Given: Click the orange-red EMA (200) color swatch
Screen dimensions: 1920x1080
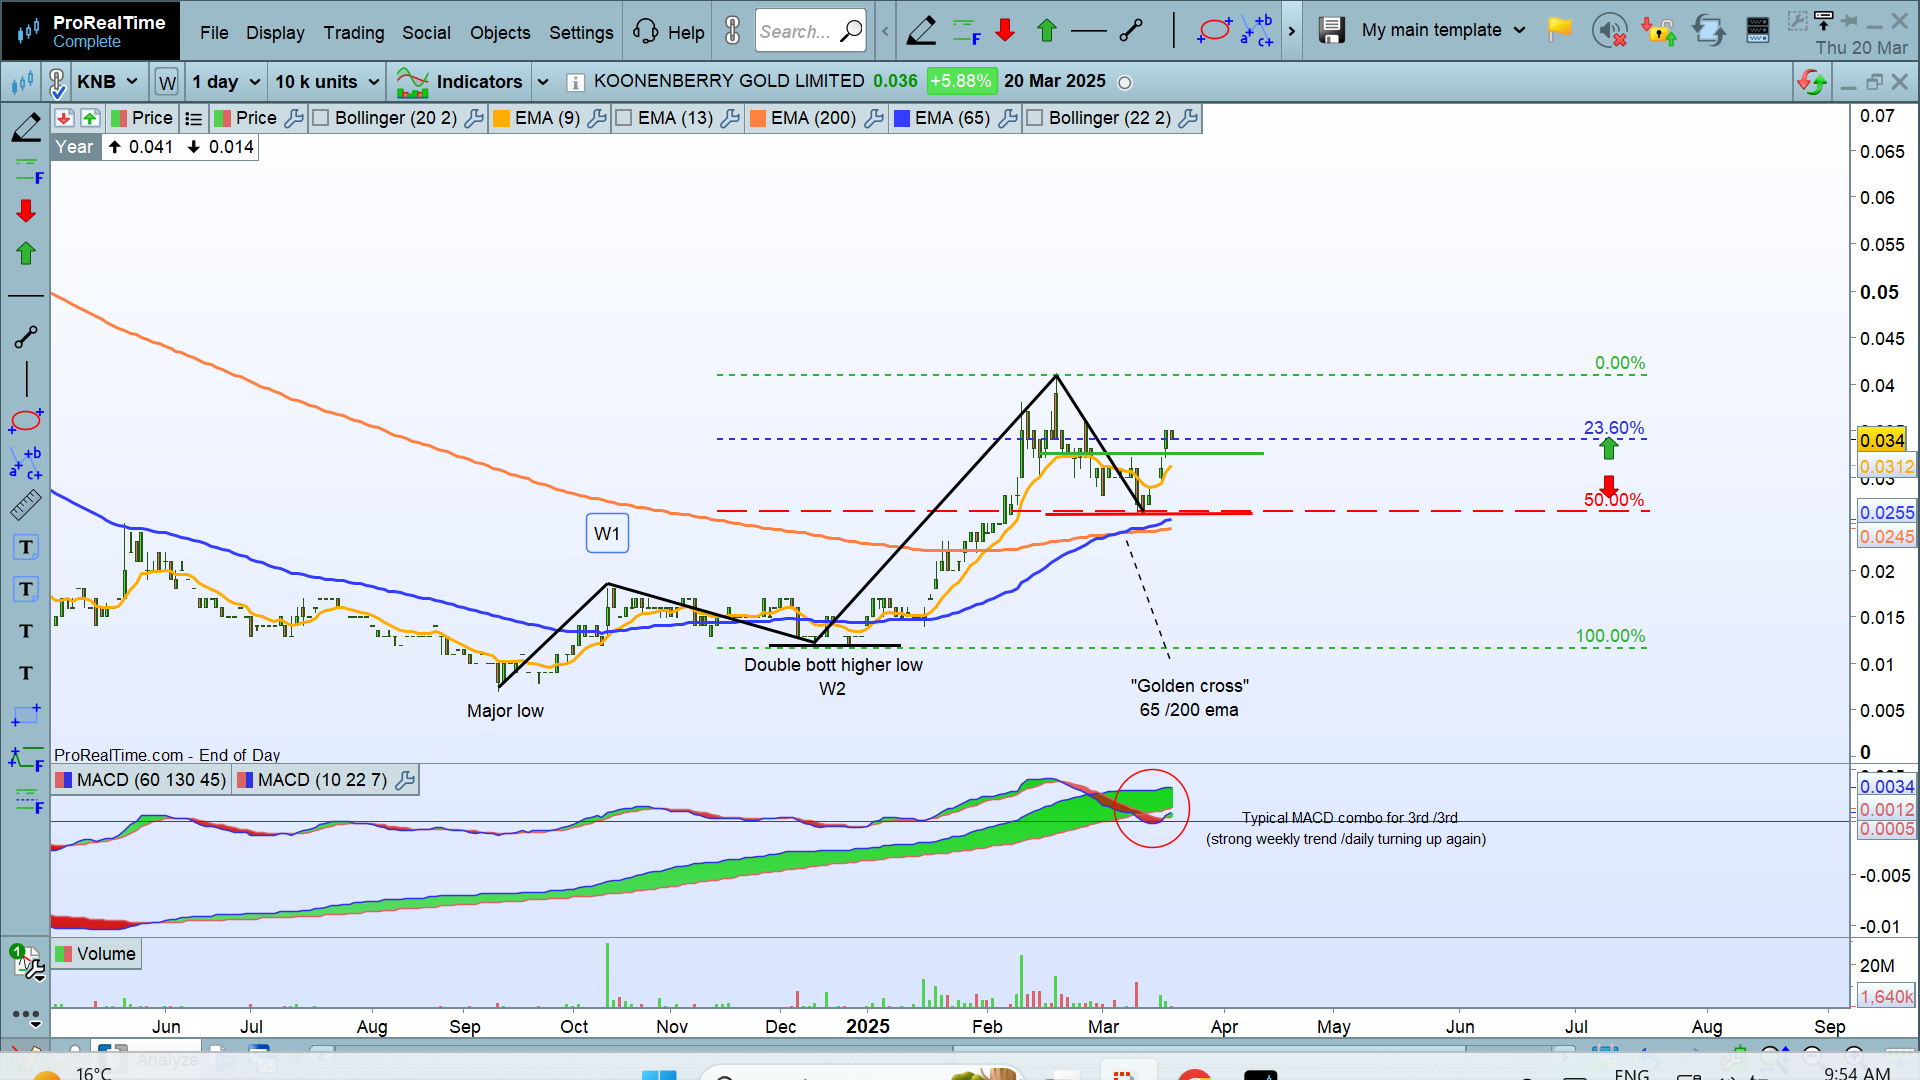Looking at the screenshot, I should [x=758, y=118].
